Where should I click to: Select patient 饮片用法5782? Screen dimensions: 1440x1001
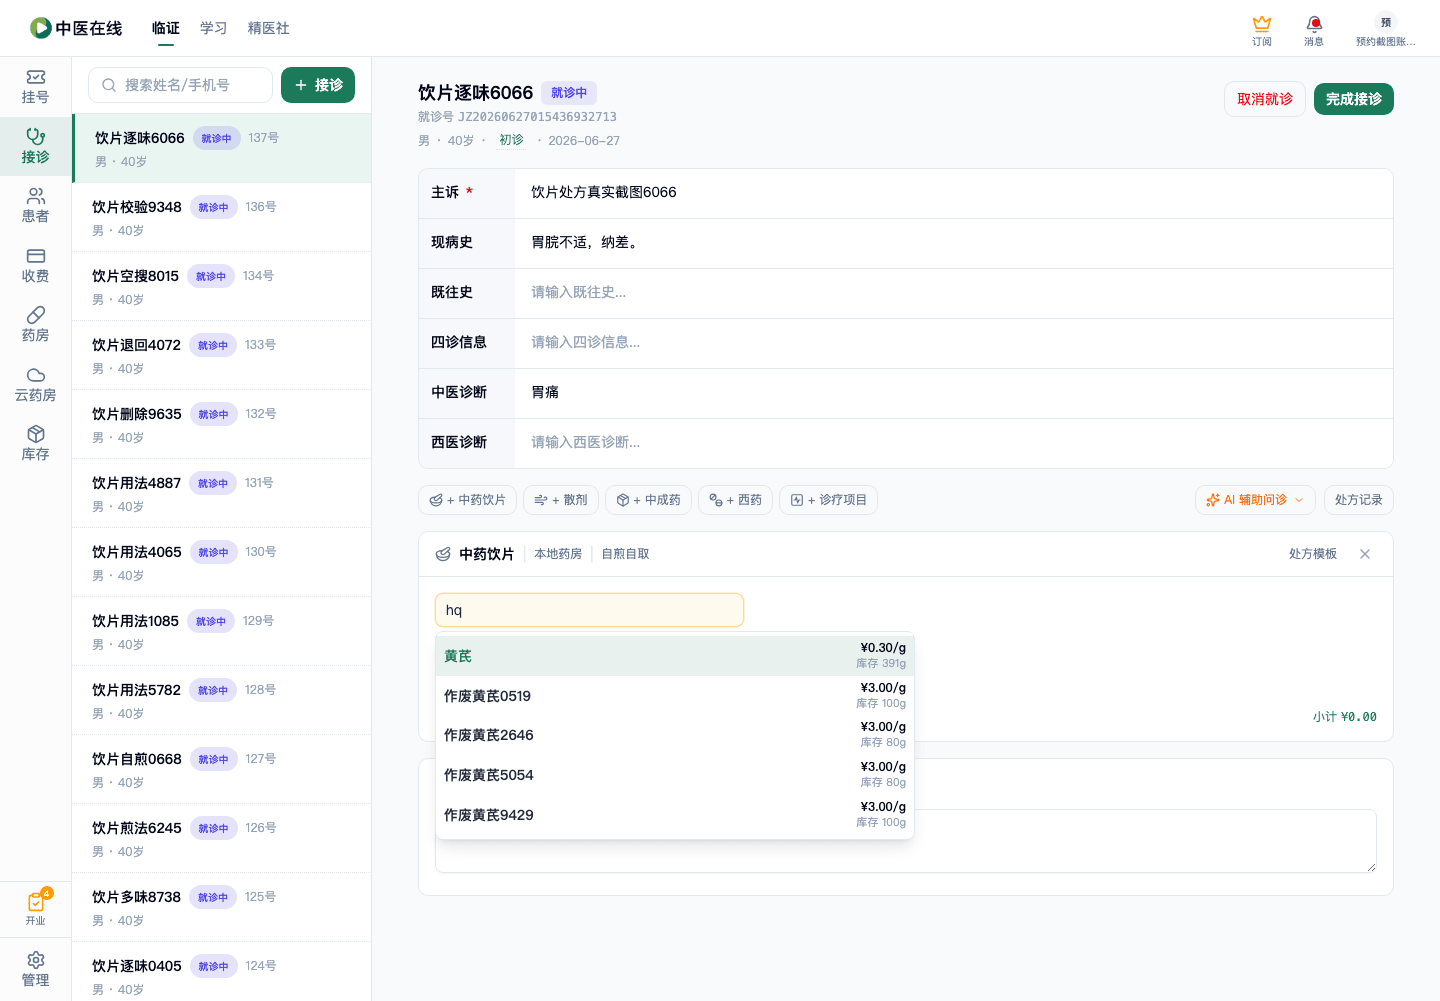point(222,700)
